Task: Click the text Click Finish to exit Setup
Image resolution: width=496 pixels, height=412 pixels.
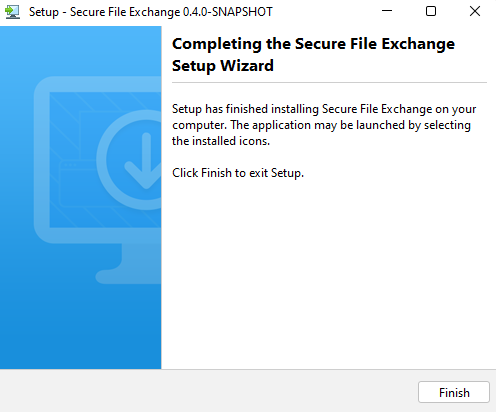Action: (238, 173)
